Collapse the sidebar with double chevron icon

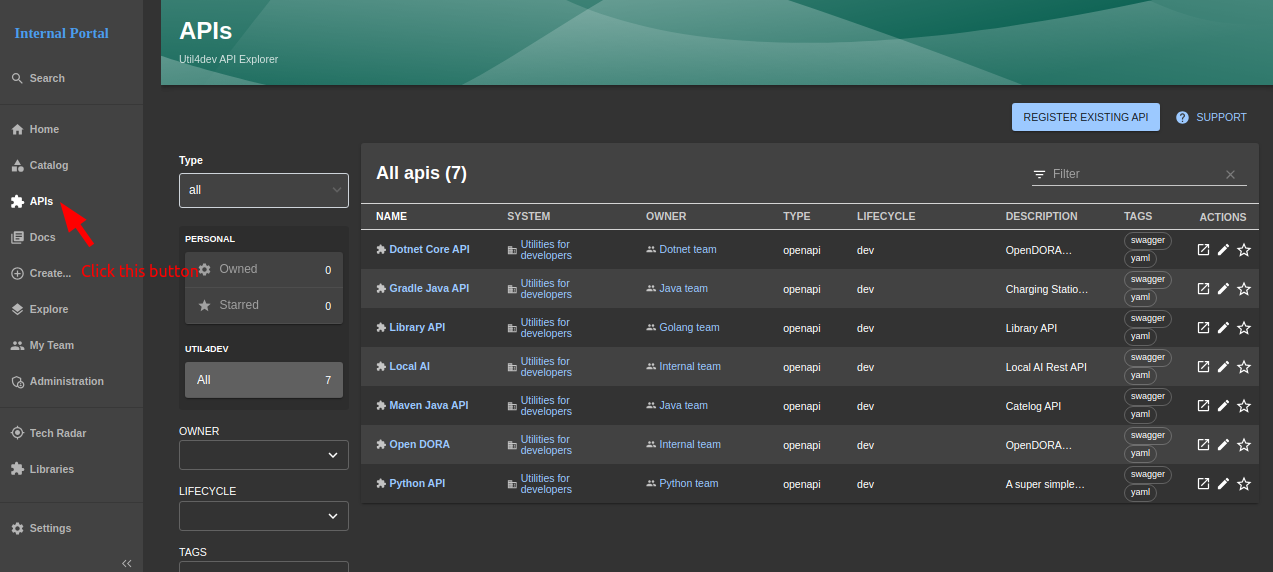click(x=127, y=563)
